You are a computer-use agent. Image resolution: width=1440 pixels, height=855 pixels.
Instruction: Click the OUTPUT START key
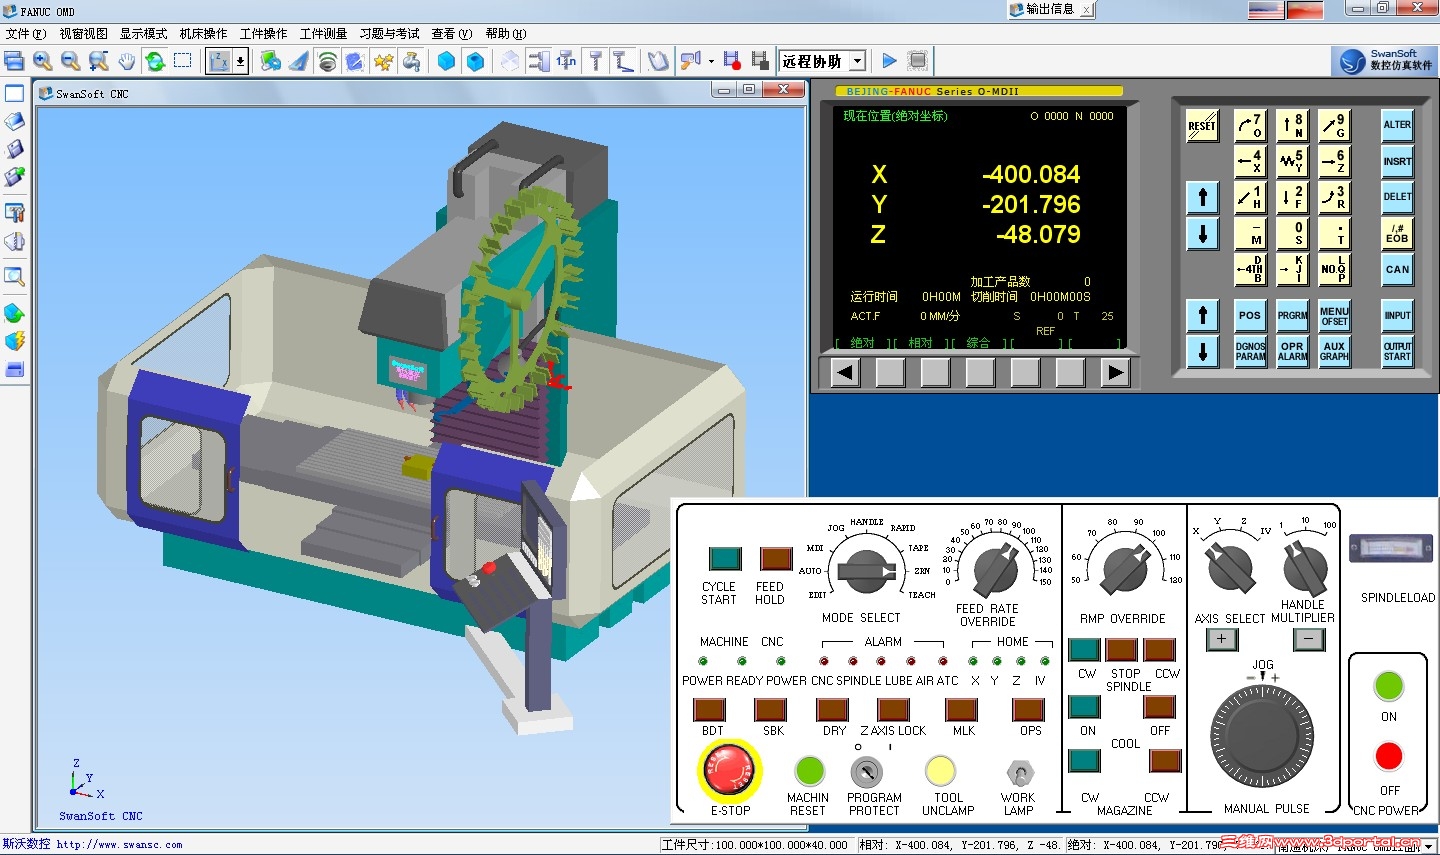coord(1397,351)
